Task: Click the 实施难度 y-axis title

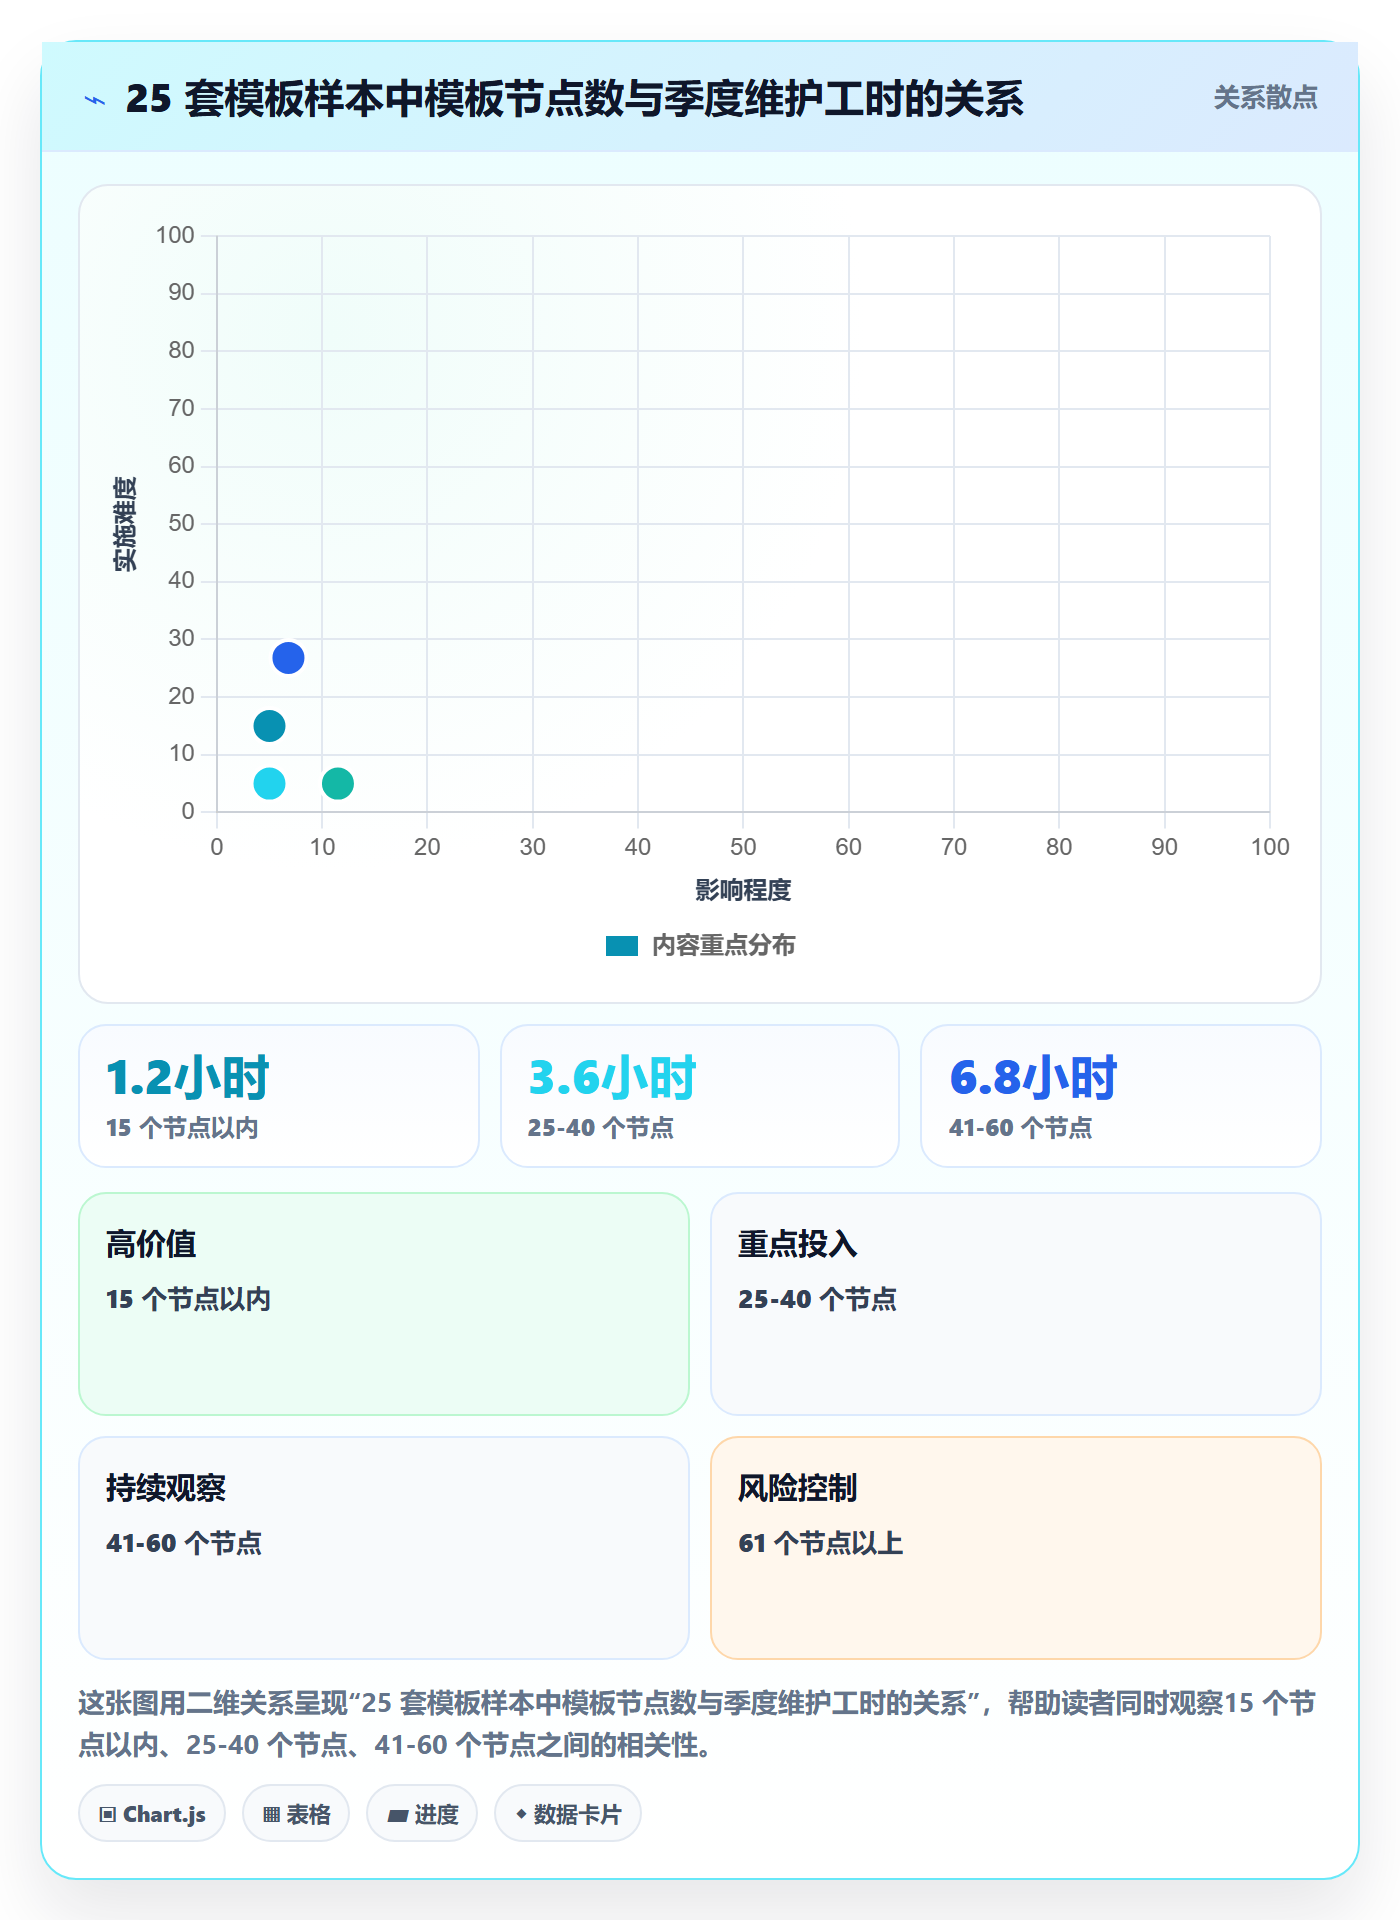Action: tap(125, 523)
